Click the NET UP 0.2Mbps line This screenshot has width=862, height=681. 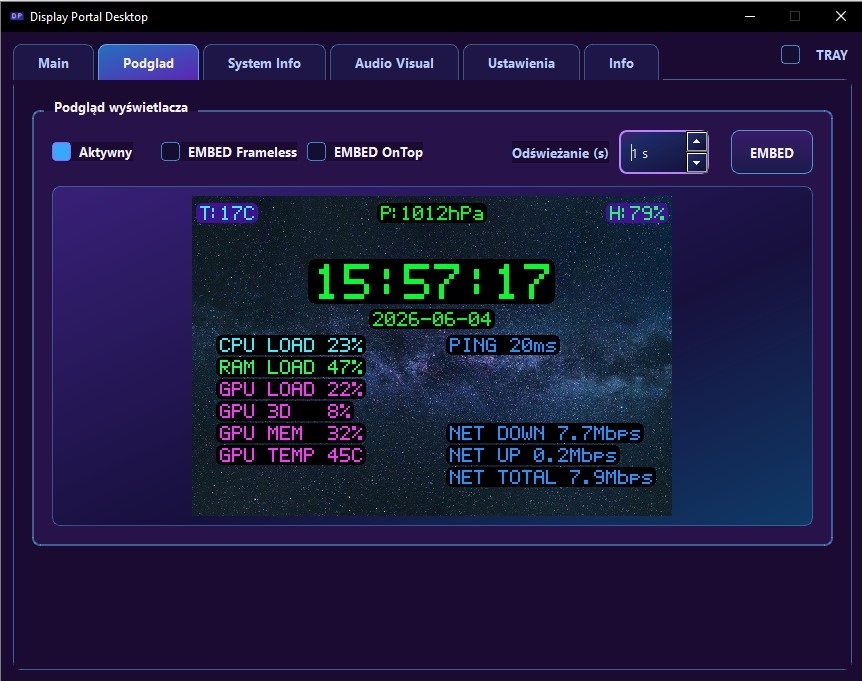tap(533, 455)
